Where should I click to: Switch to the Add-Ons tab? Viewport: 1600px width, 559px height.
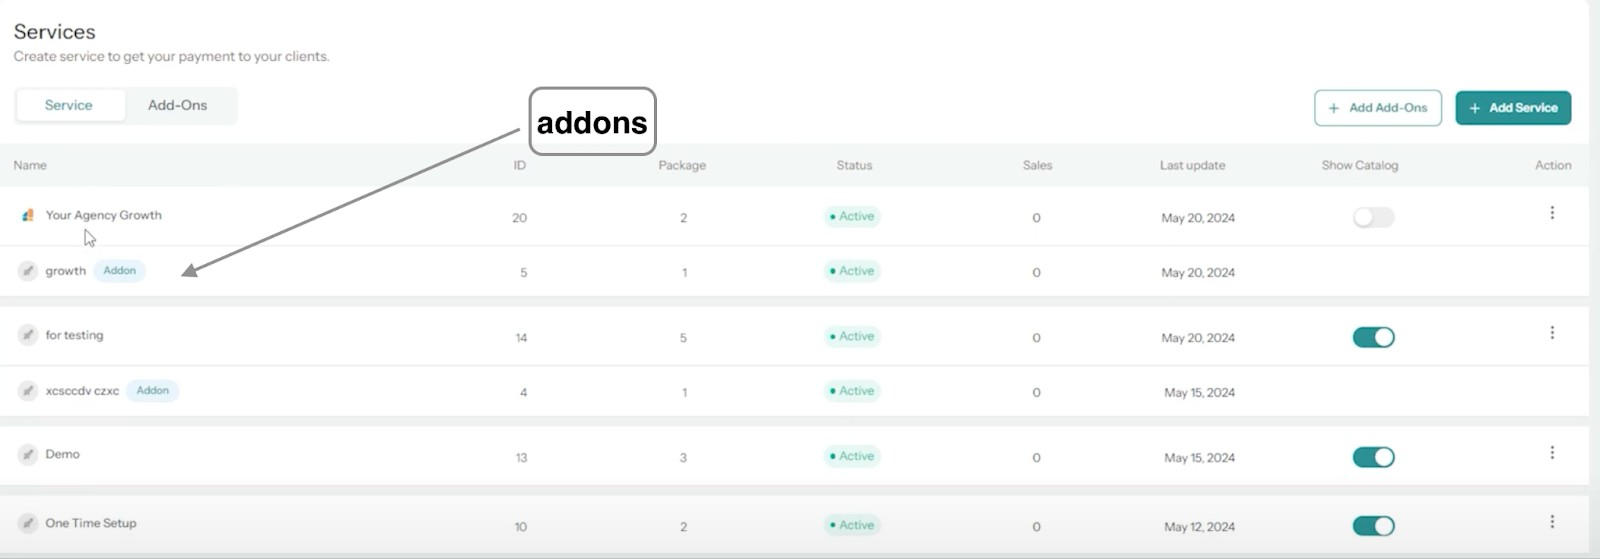tap(178, 105)
